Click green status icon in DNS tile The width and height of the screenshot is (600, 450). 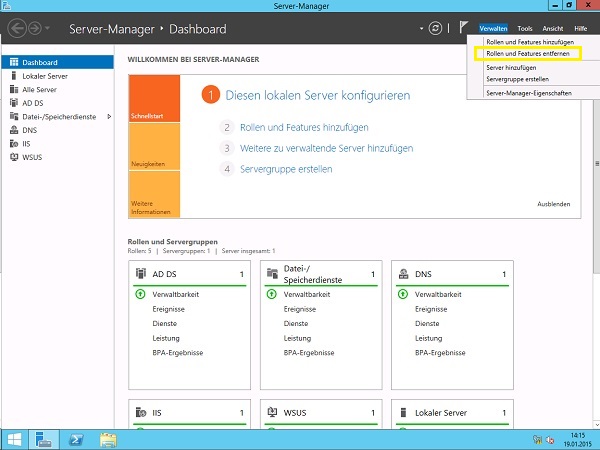403,294
